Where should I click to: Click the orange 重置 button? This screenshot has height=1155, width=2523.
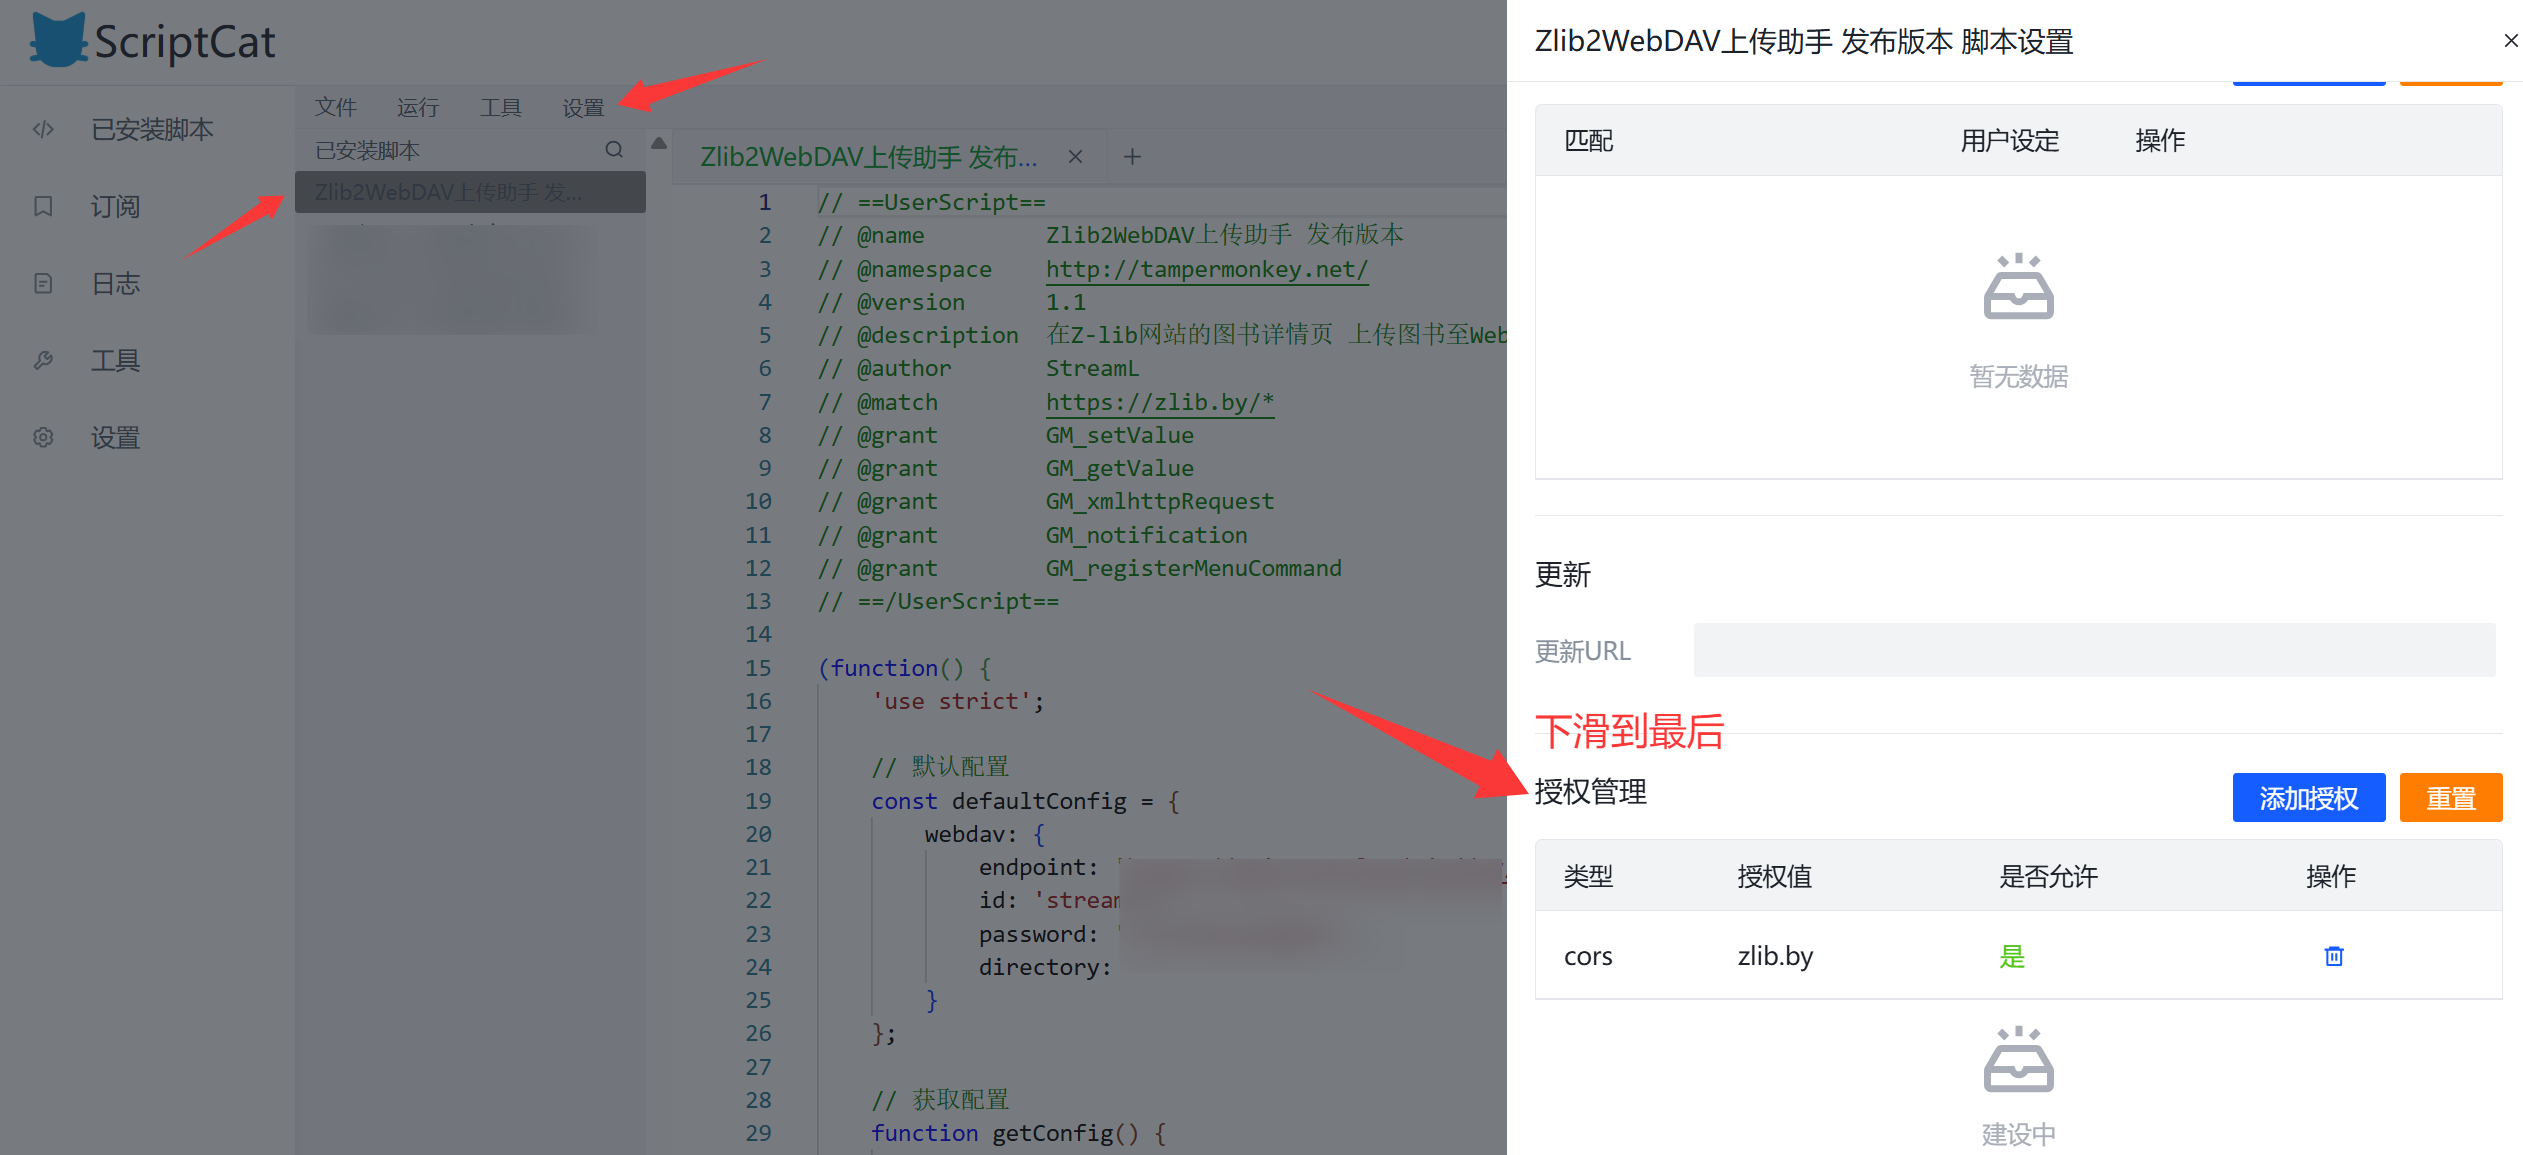click(x=2450, y=798)
